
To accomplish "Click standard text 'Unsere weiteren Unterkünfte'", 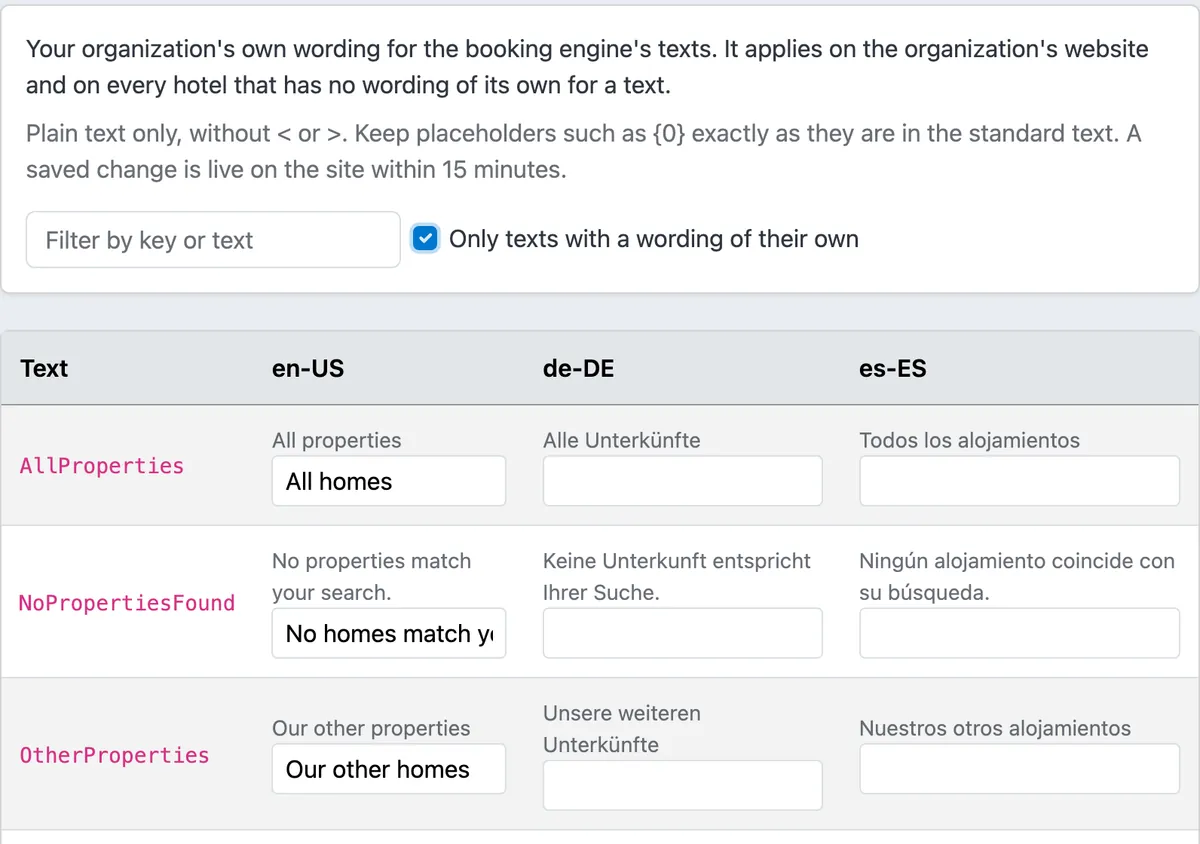I will point(622,729).
